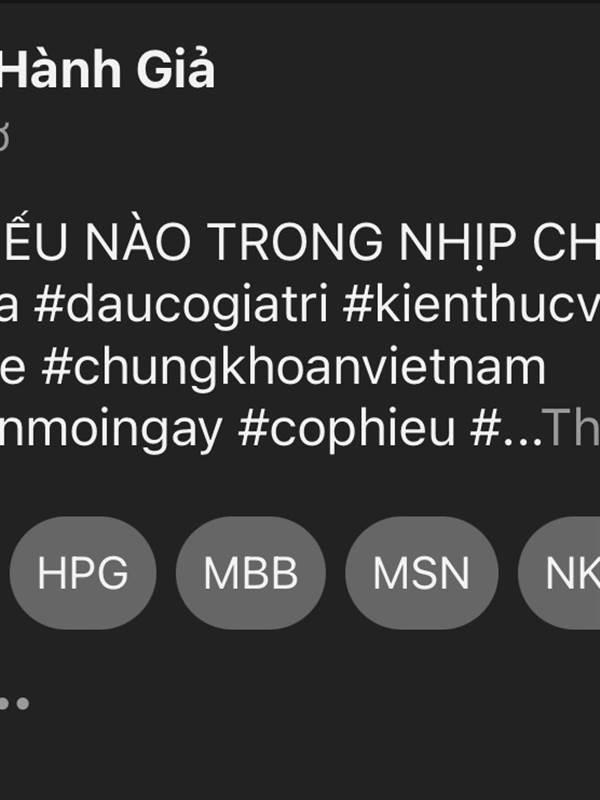Tap the partially visible NK ticker chip

[x=560, y=573]
